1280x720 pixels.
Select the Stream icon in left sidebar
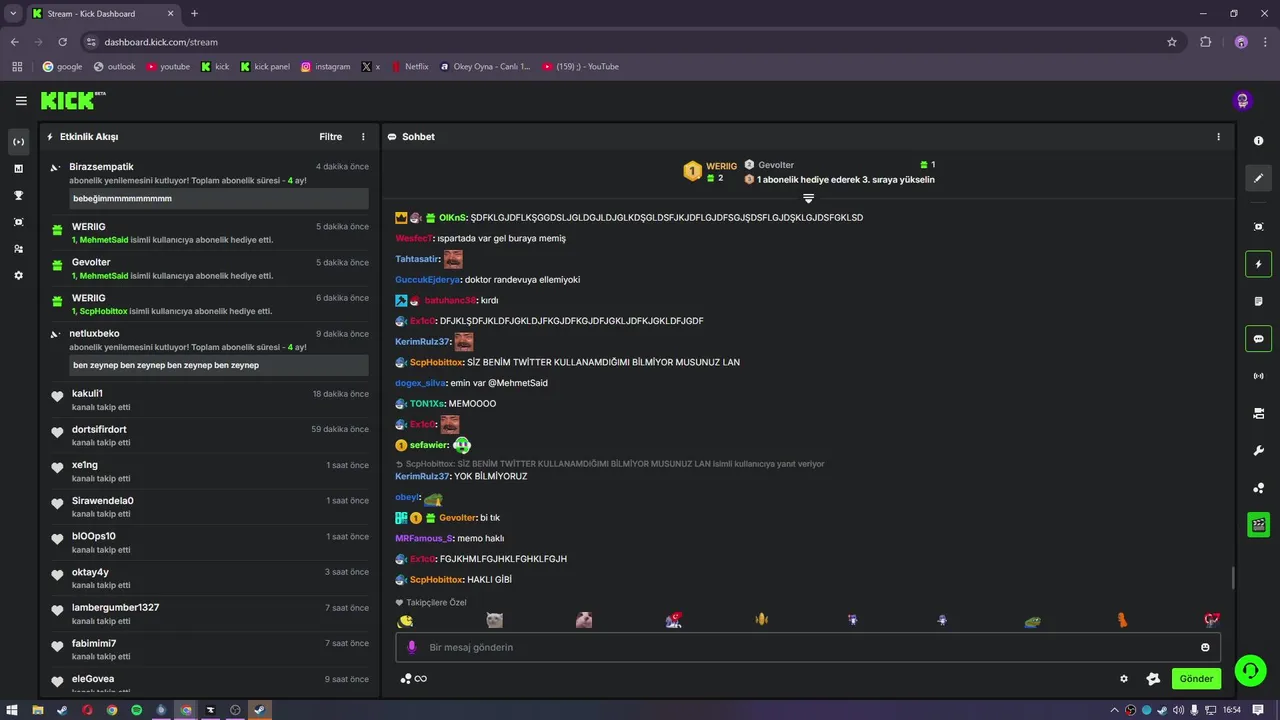(x=18, y=142)
